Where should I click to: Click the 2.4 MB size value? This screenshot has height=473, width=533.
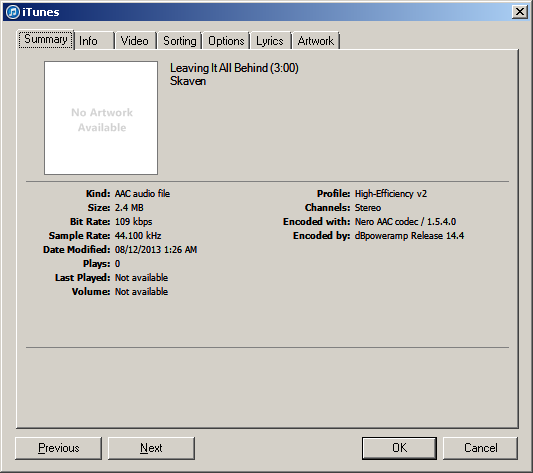pyautogui.click(x=129, y=207)
